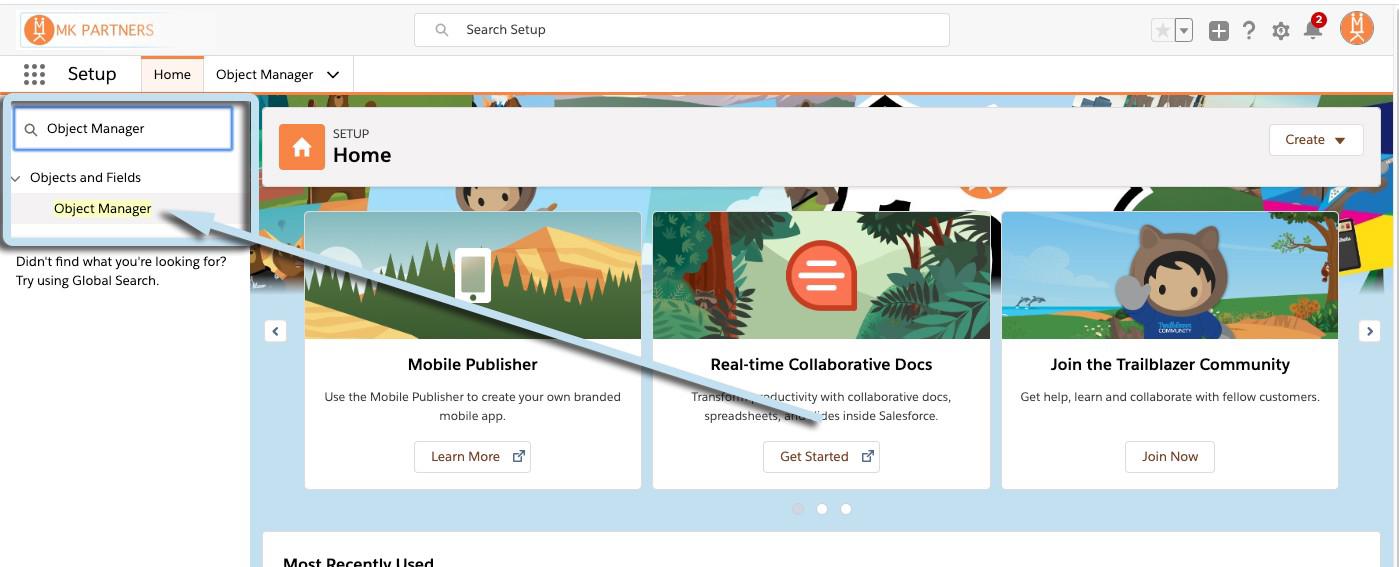The width and height of the screenshot is (1399, 567).
Task: Open the App Launcher grid icon
Action: tap(34, 74)
